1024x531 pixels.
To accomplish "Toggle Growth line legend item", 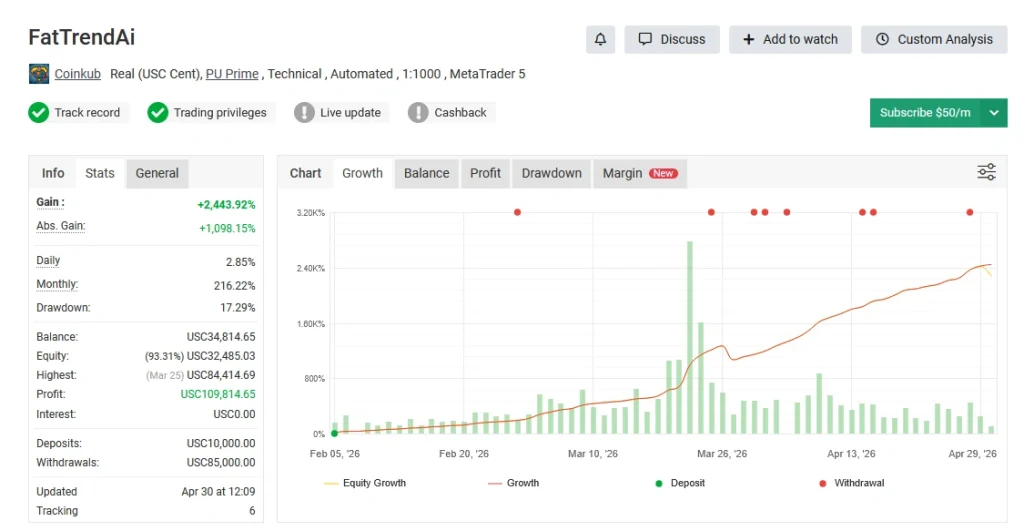I will (x=513, y=483).
